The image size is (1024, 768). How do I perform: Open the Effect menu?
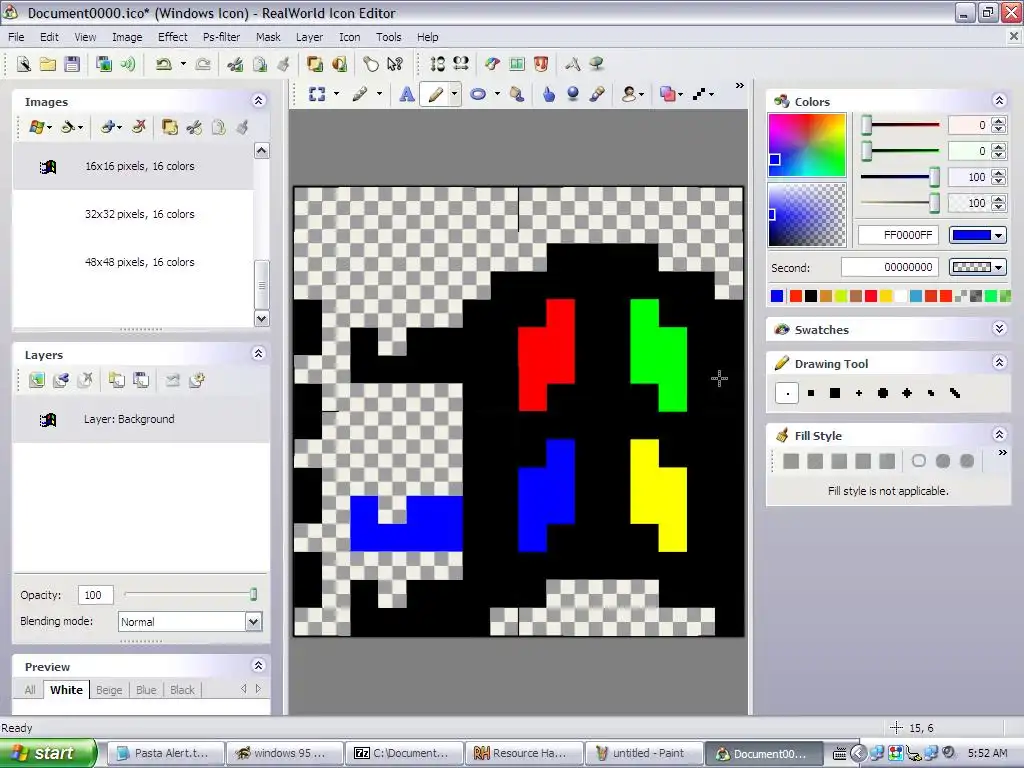coord(172,37)
